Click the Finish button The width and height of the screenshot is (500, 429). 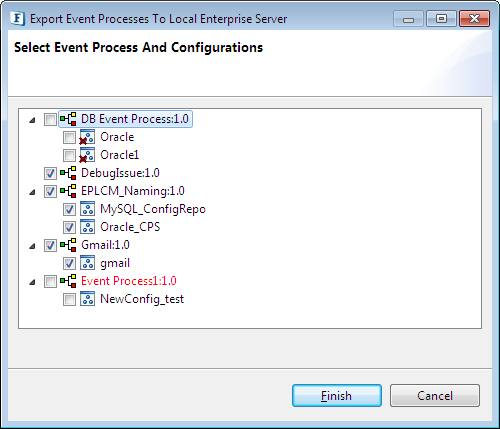pyautogui.click(x=337, y=396)
